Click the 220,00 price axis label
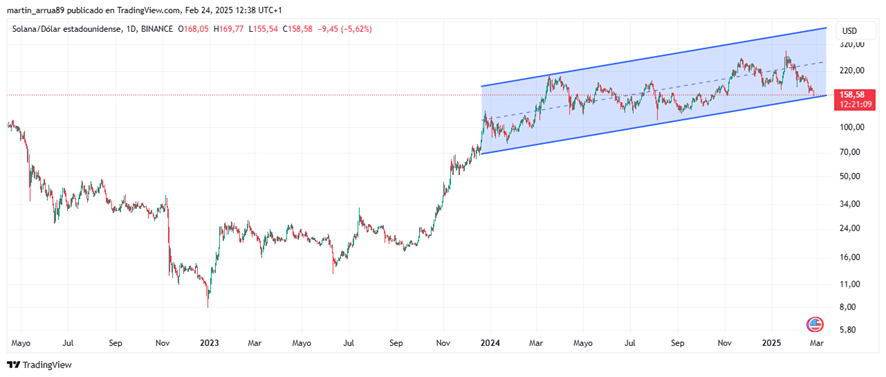The image size is (886, 377). click(x=853, y=71)
